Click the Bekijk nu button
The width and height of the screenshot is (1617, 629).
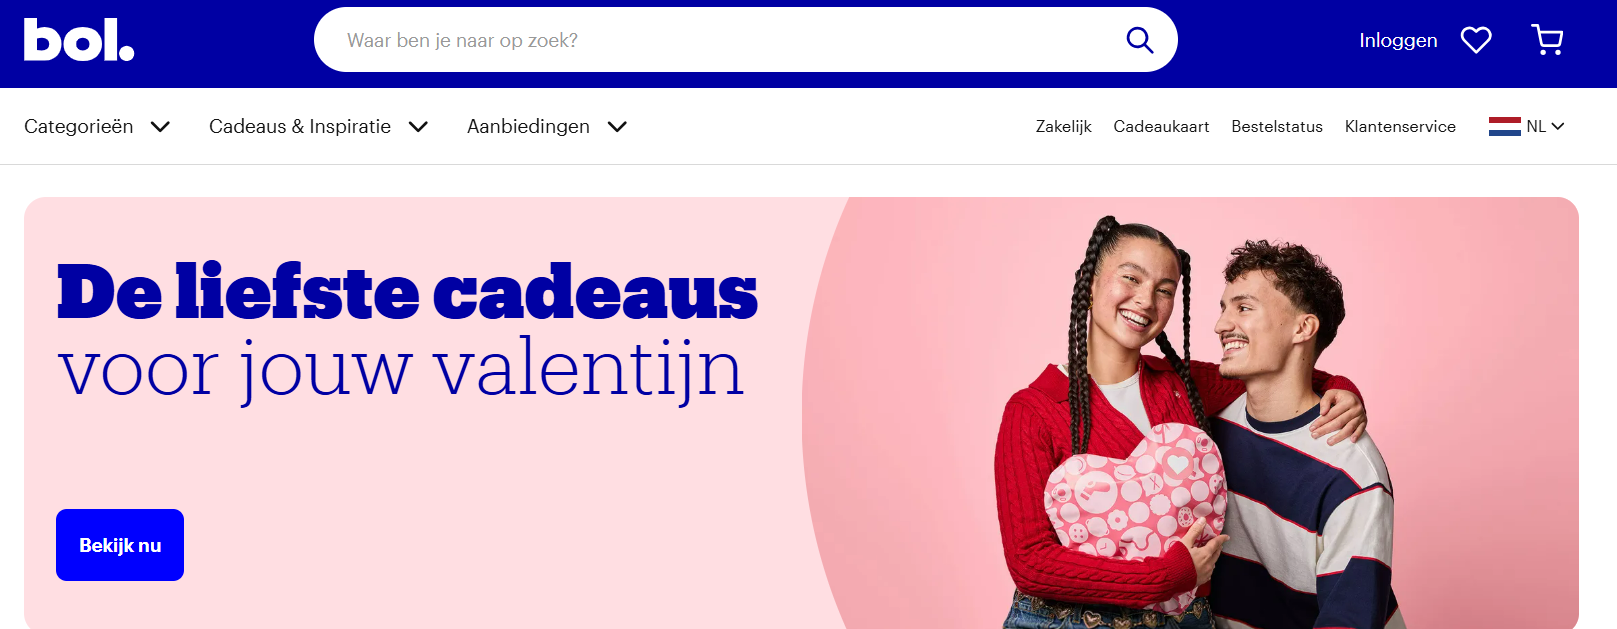(120, 545)
